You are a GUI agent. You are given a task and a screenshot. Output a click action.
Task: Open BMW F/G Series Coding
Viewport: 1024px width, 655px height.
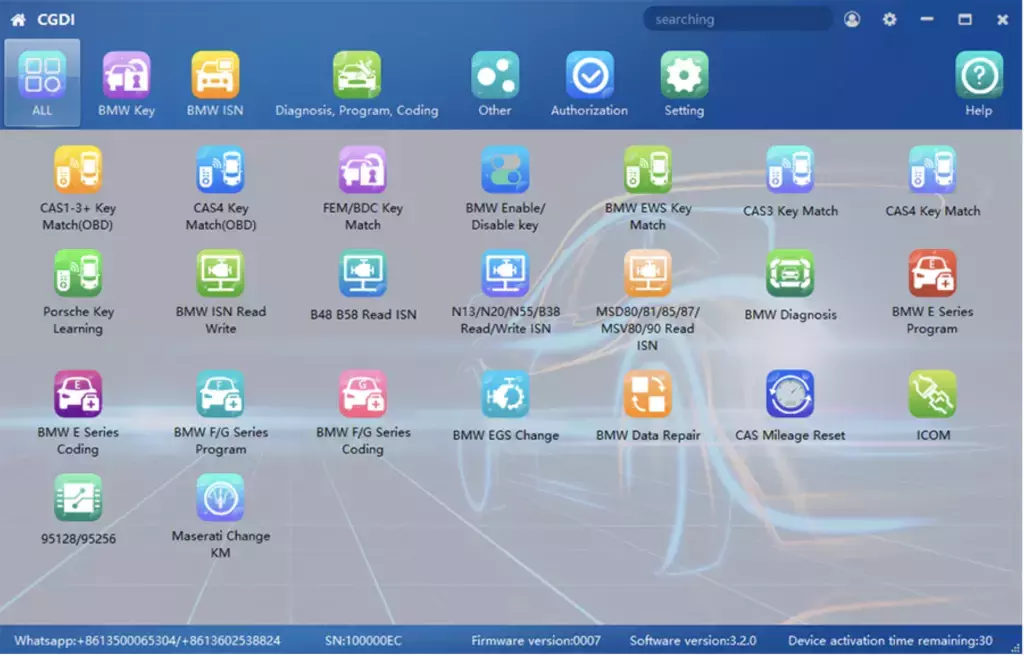point(362,394)
